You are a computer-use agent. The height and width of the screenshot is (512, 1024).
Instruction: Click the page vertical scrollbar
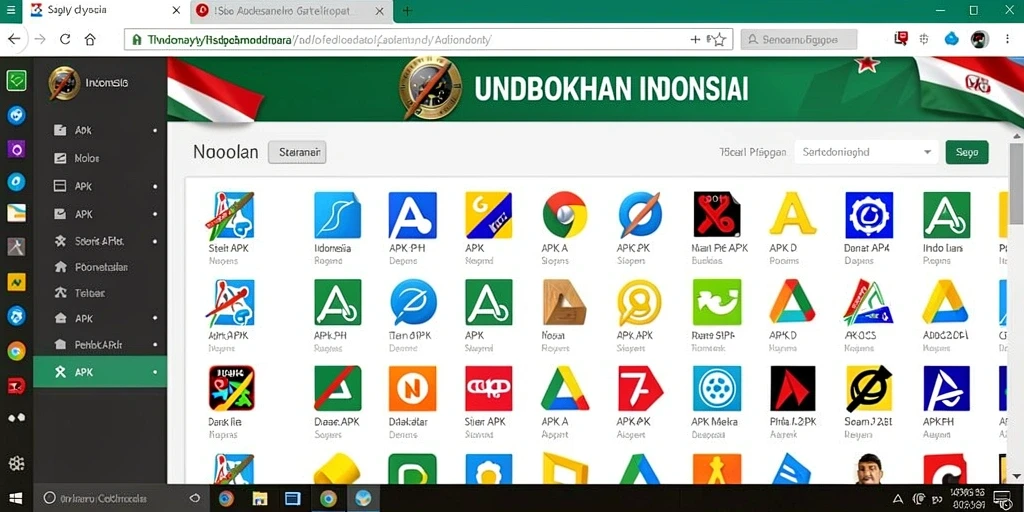(x=1016, y=182)
